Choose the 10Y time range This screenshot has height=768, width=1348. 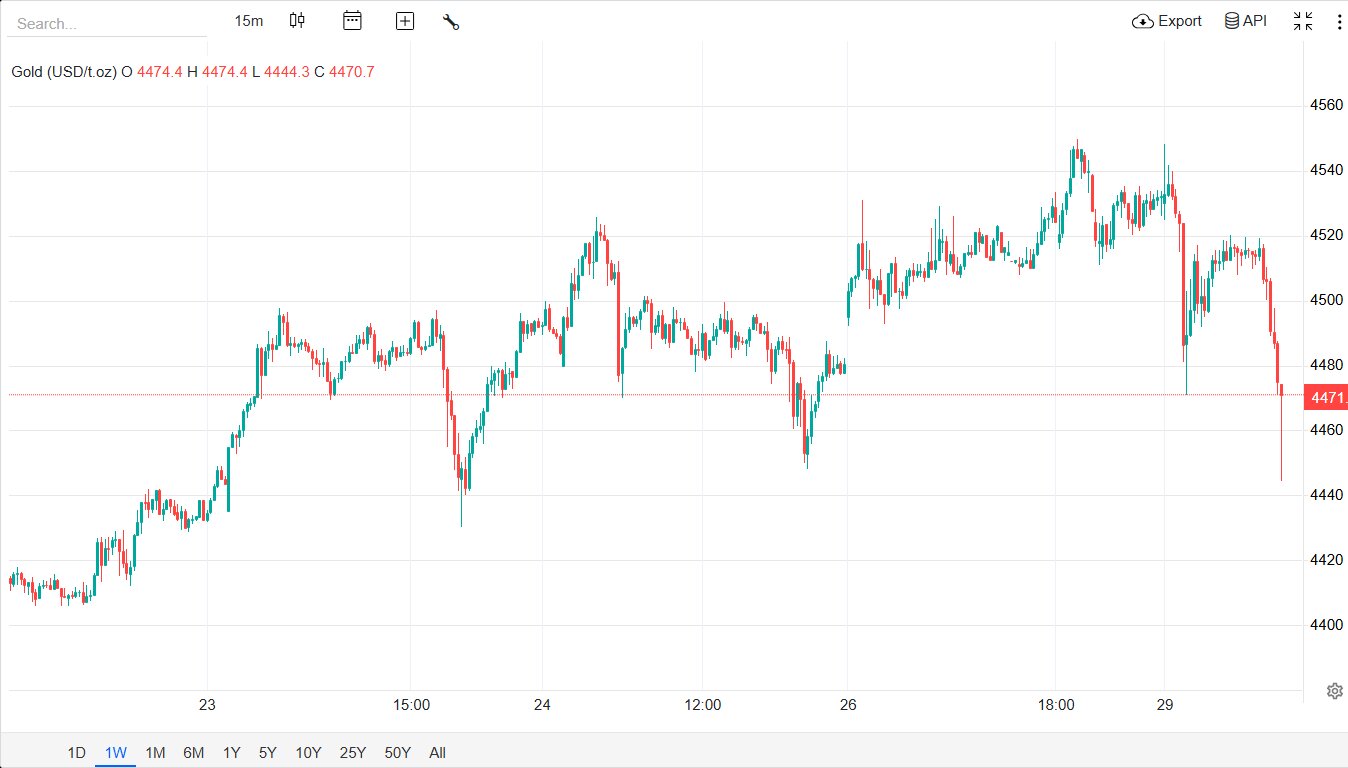point(308,753)
